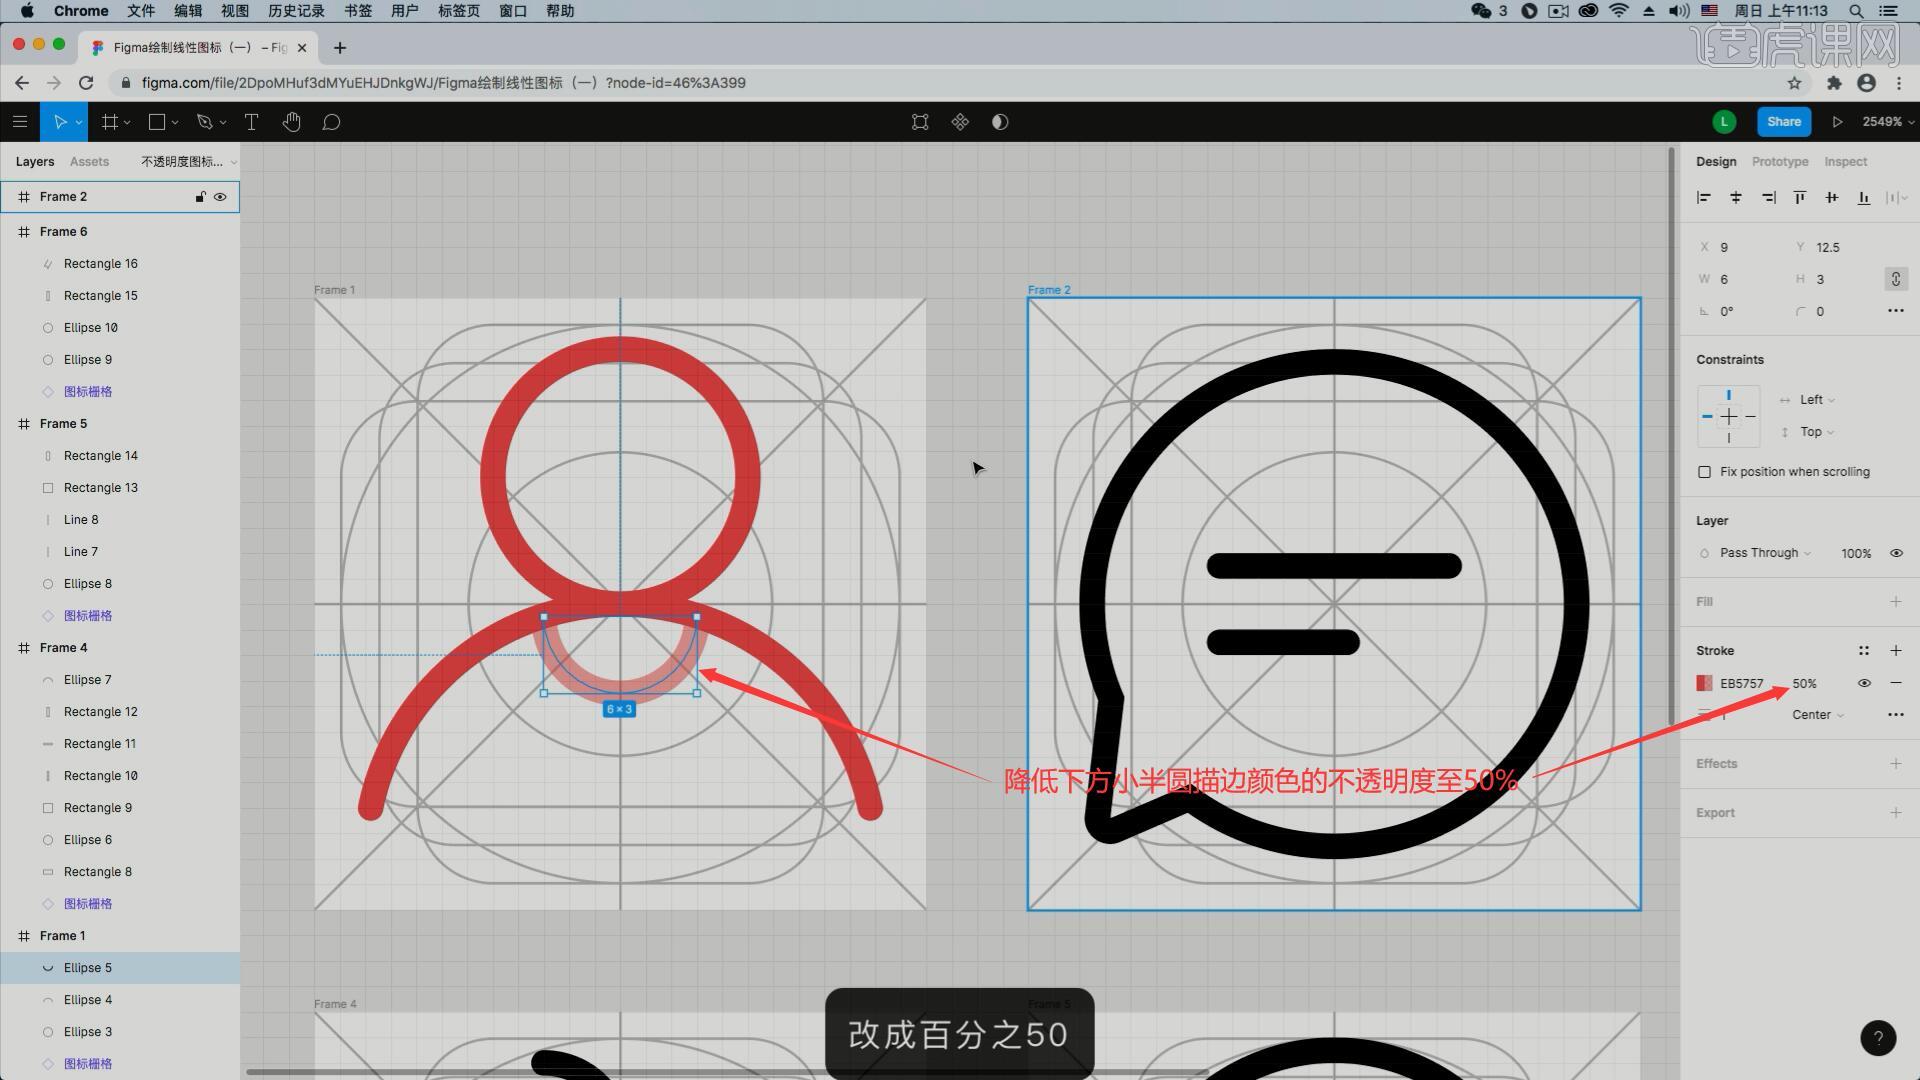Click the Align bottom icon
Image resolution: width=1920 pixels, height=1080 pixels.
coord(1864,198)
